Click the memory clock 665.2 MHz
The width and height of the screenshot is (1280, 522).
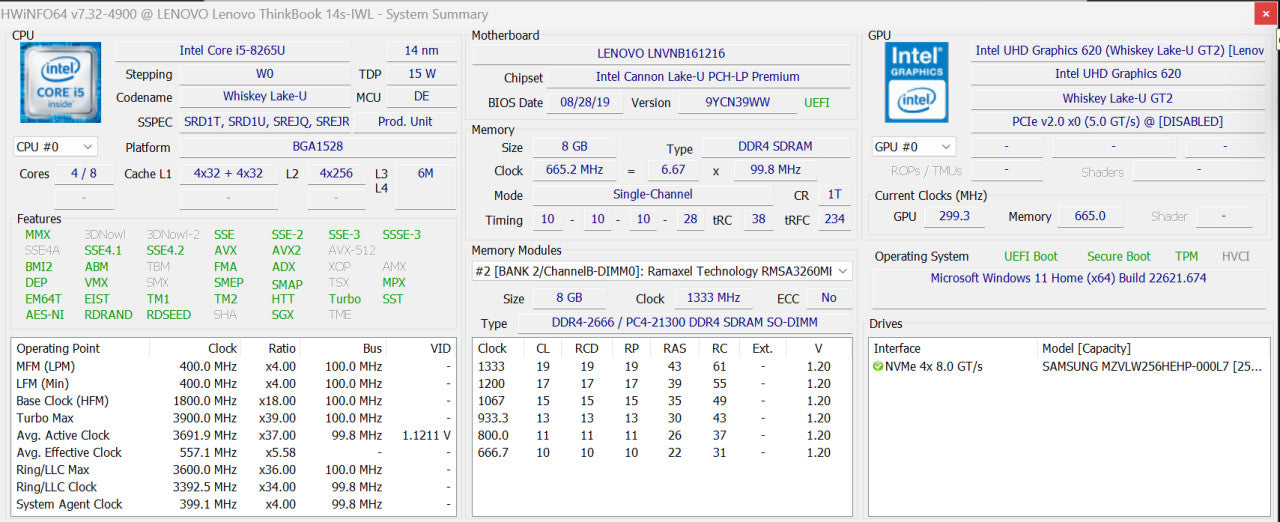[574, 170]
